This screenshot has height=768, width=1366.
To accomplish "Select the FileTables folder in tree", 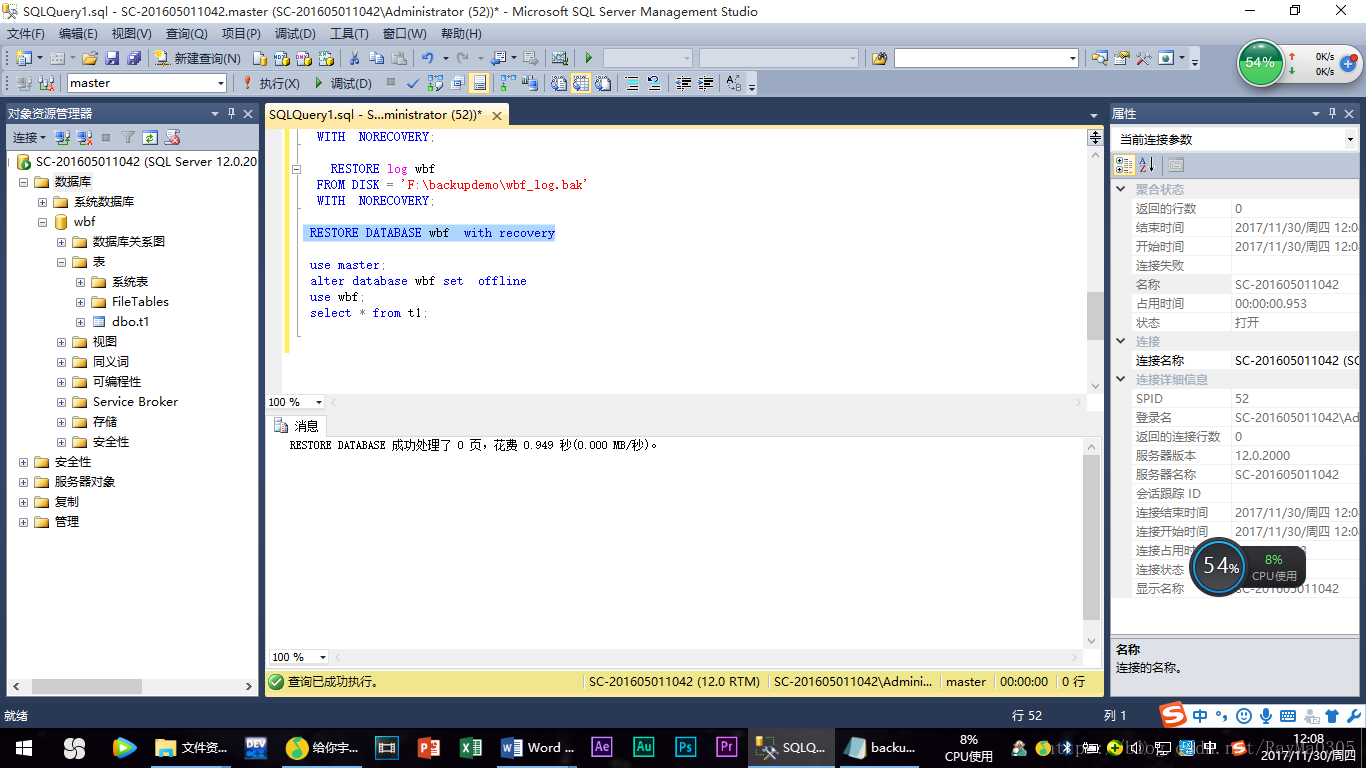I will point(140,302).
